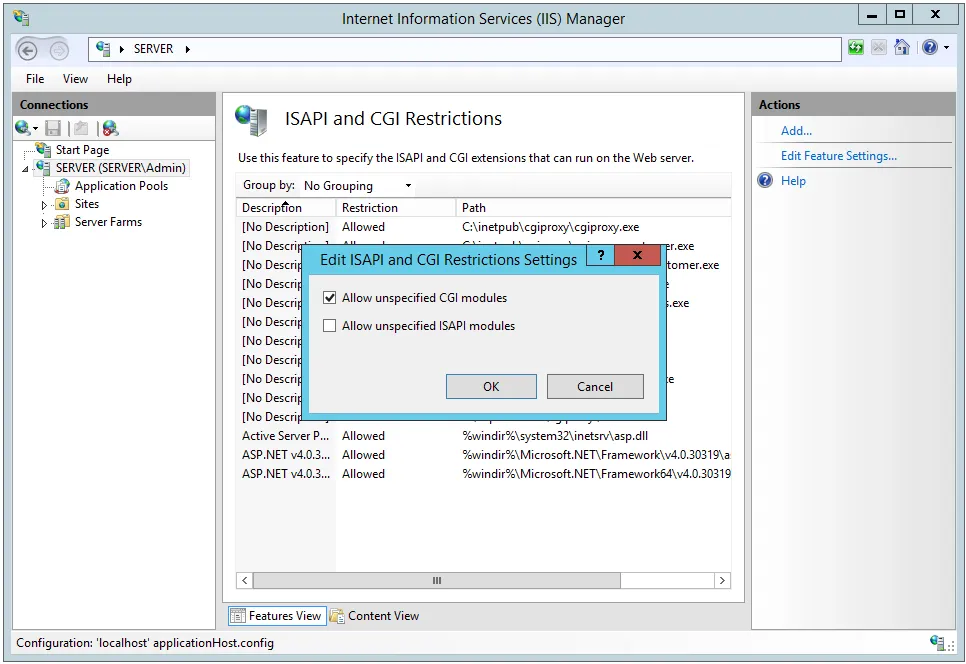The image size is (966, 664).
Task: Open the Group by No Grouping dropdown
Action: (x=357, y=186)
